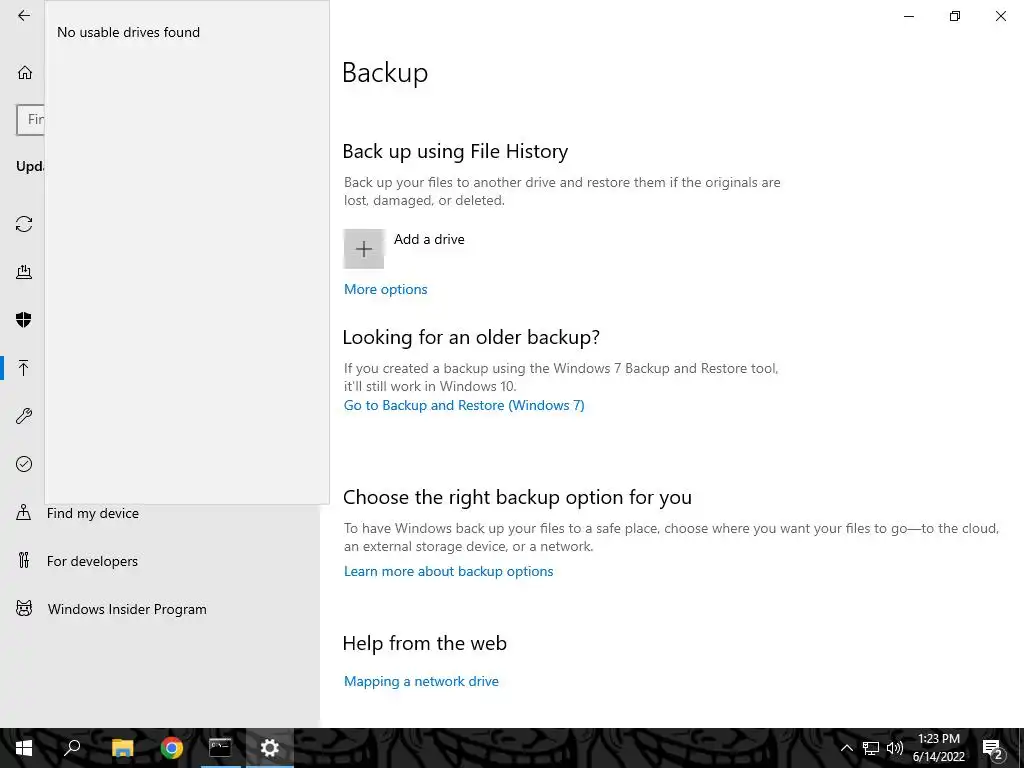Image resolution: width=1024 pixels, height=768 pixels.
Task: Open the notification action center
Action: (993, 748)
